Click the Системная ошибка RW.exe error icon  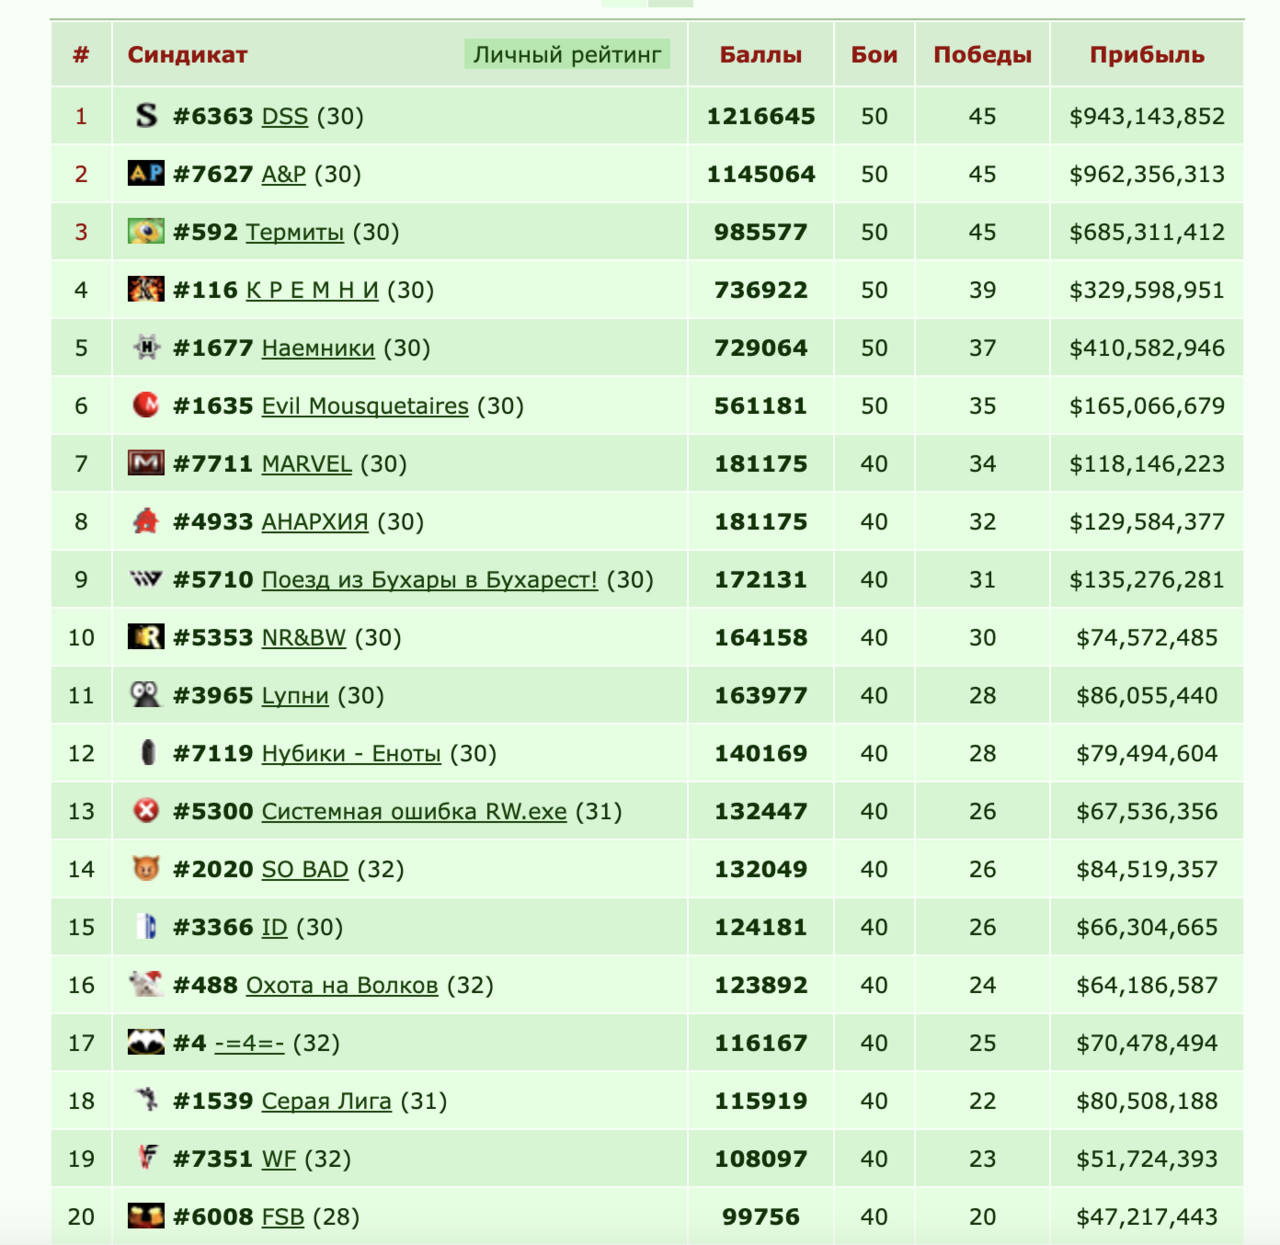click(x=146, y=811)
